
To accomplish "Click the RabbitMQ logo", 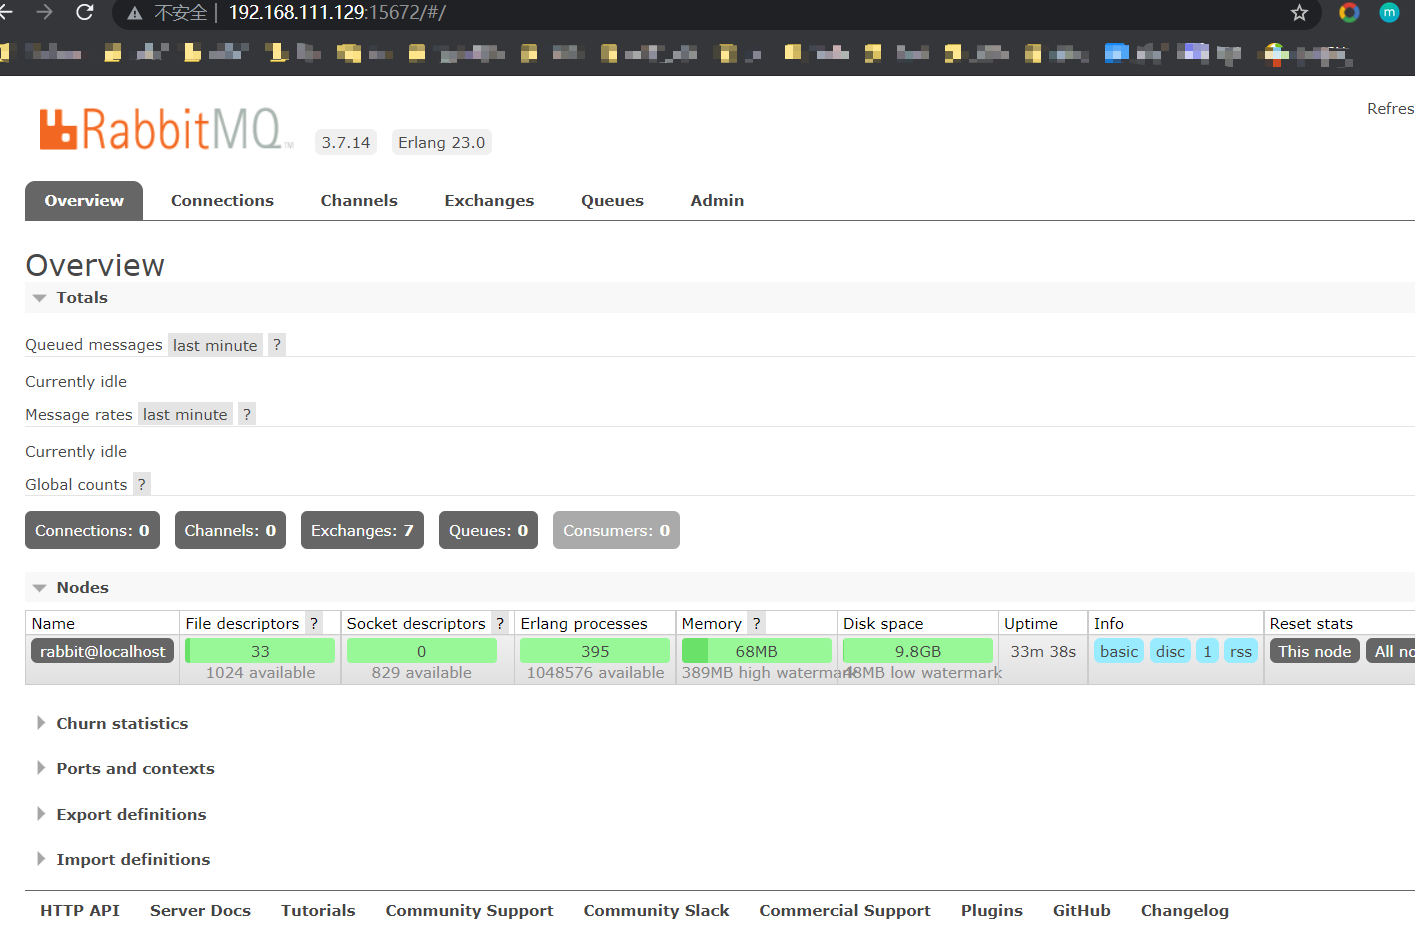I will pyautogui.click(x=166, y=130).
